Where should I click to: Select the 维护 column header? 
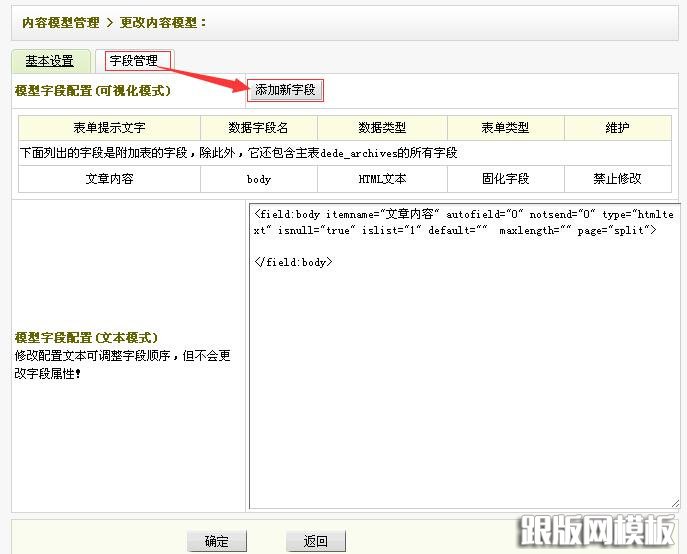pos(618,128)
